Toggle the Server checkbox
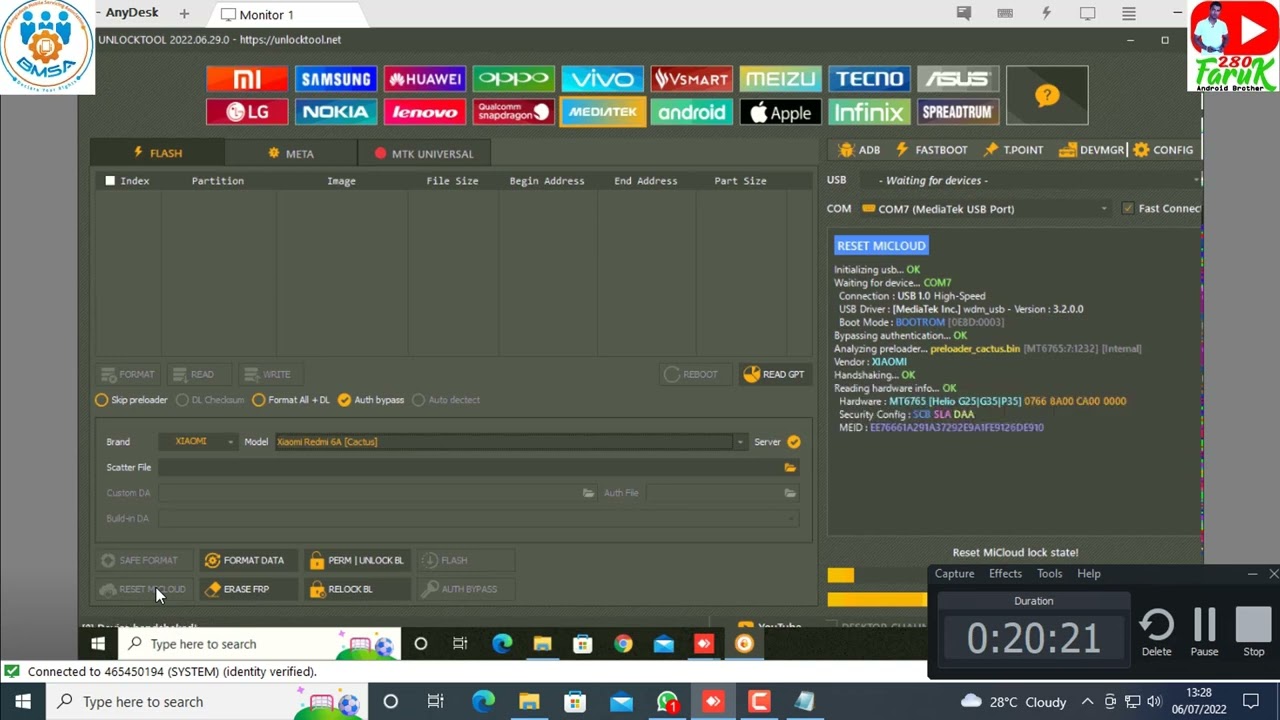This screenshot has width=1280, height=720. [794, 442]
